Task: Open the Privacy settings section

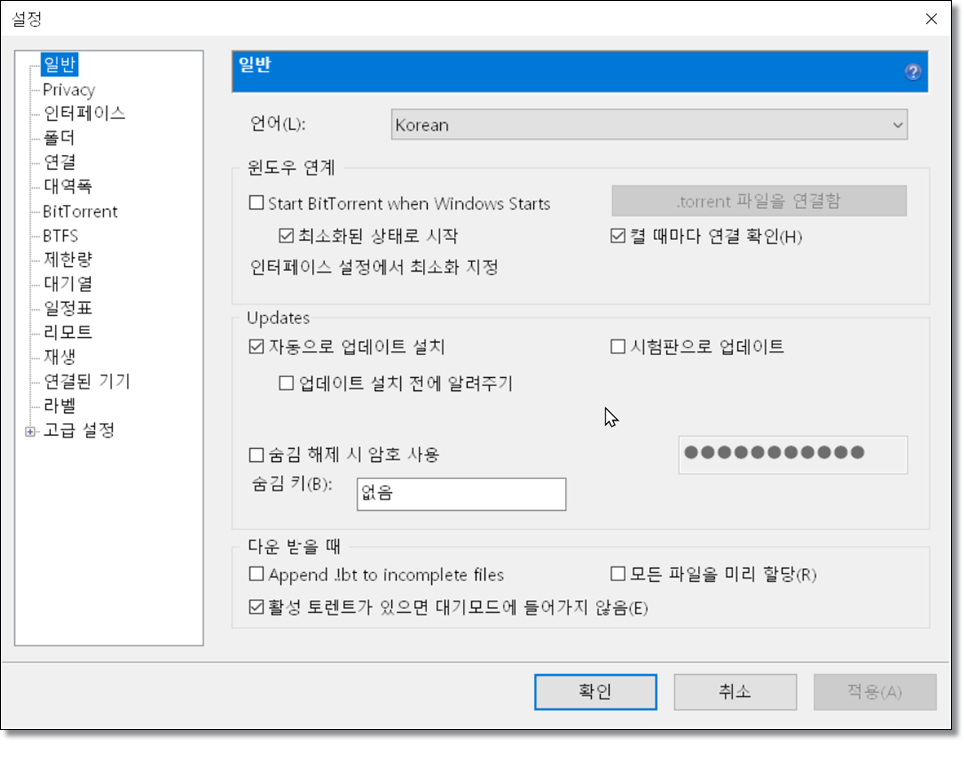Action: (68, 89)
